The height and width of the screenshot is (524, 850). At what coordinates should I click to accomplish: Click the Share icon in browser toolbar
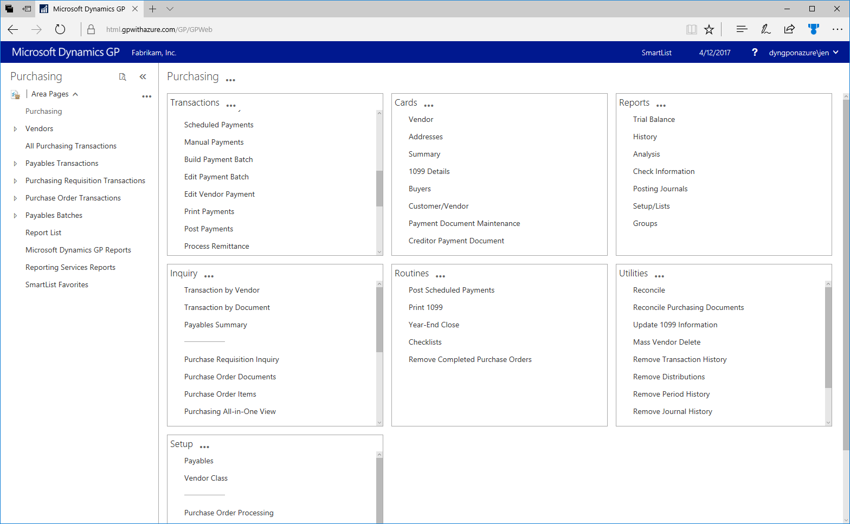pyautogui.click(x=789, y=29)
